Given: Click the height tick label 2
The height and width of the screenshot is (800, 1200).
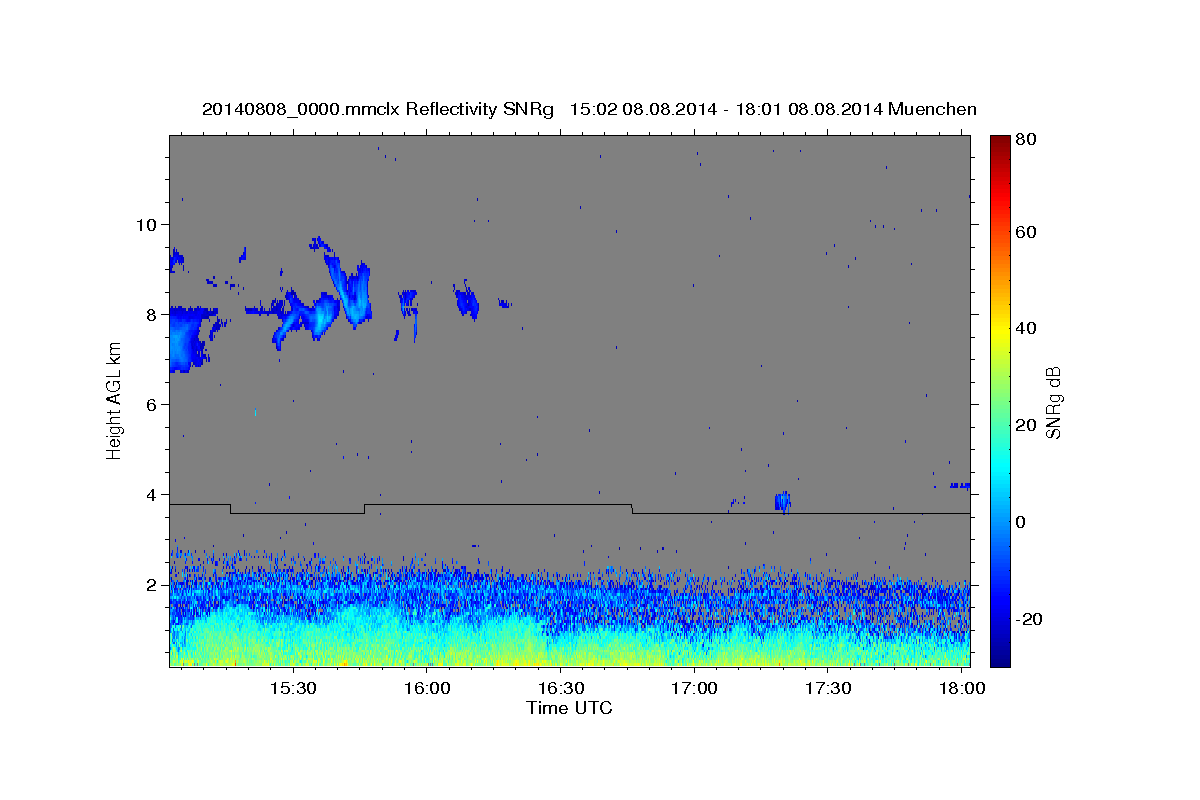Looking at the screenshot, I should tap(152, 584).
